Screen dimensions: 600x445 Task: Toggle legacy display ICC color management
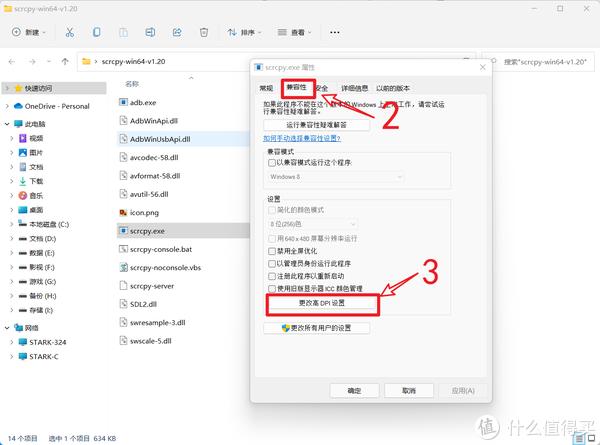coord(272,289)
